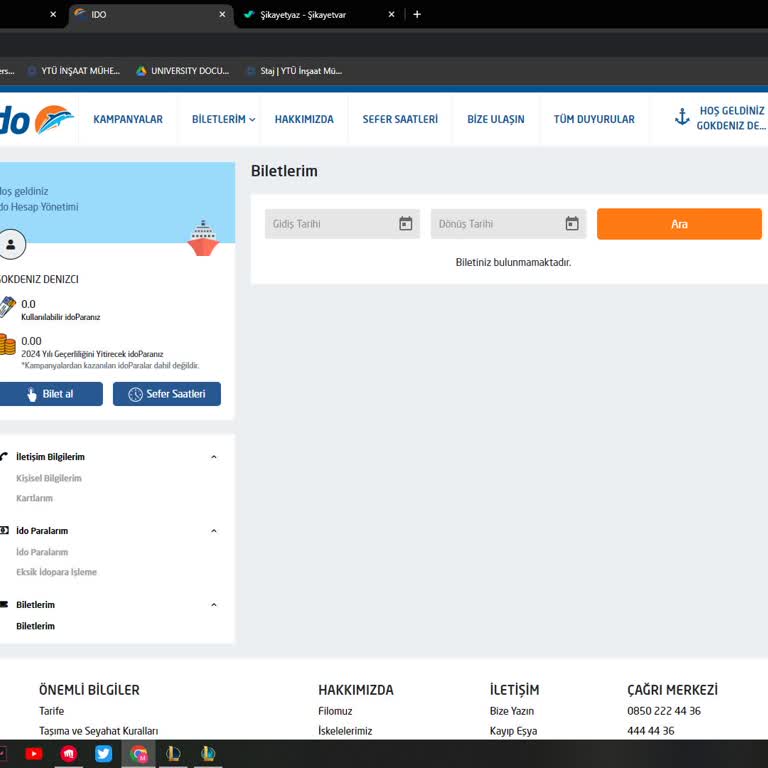Click the Gidiş Tarihi date field
The image size is (768, 768).
pyautogui.click(x=342, y=224)
